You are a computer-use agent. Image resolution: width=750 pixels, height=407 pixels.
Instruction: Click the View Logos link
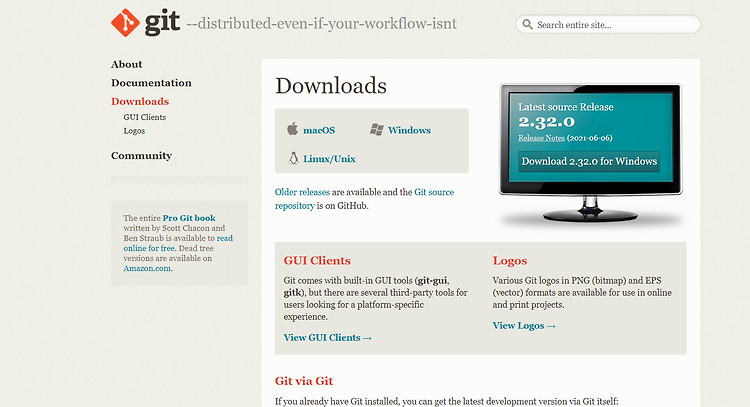coord(524,326)
